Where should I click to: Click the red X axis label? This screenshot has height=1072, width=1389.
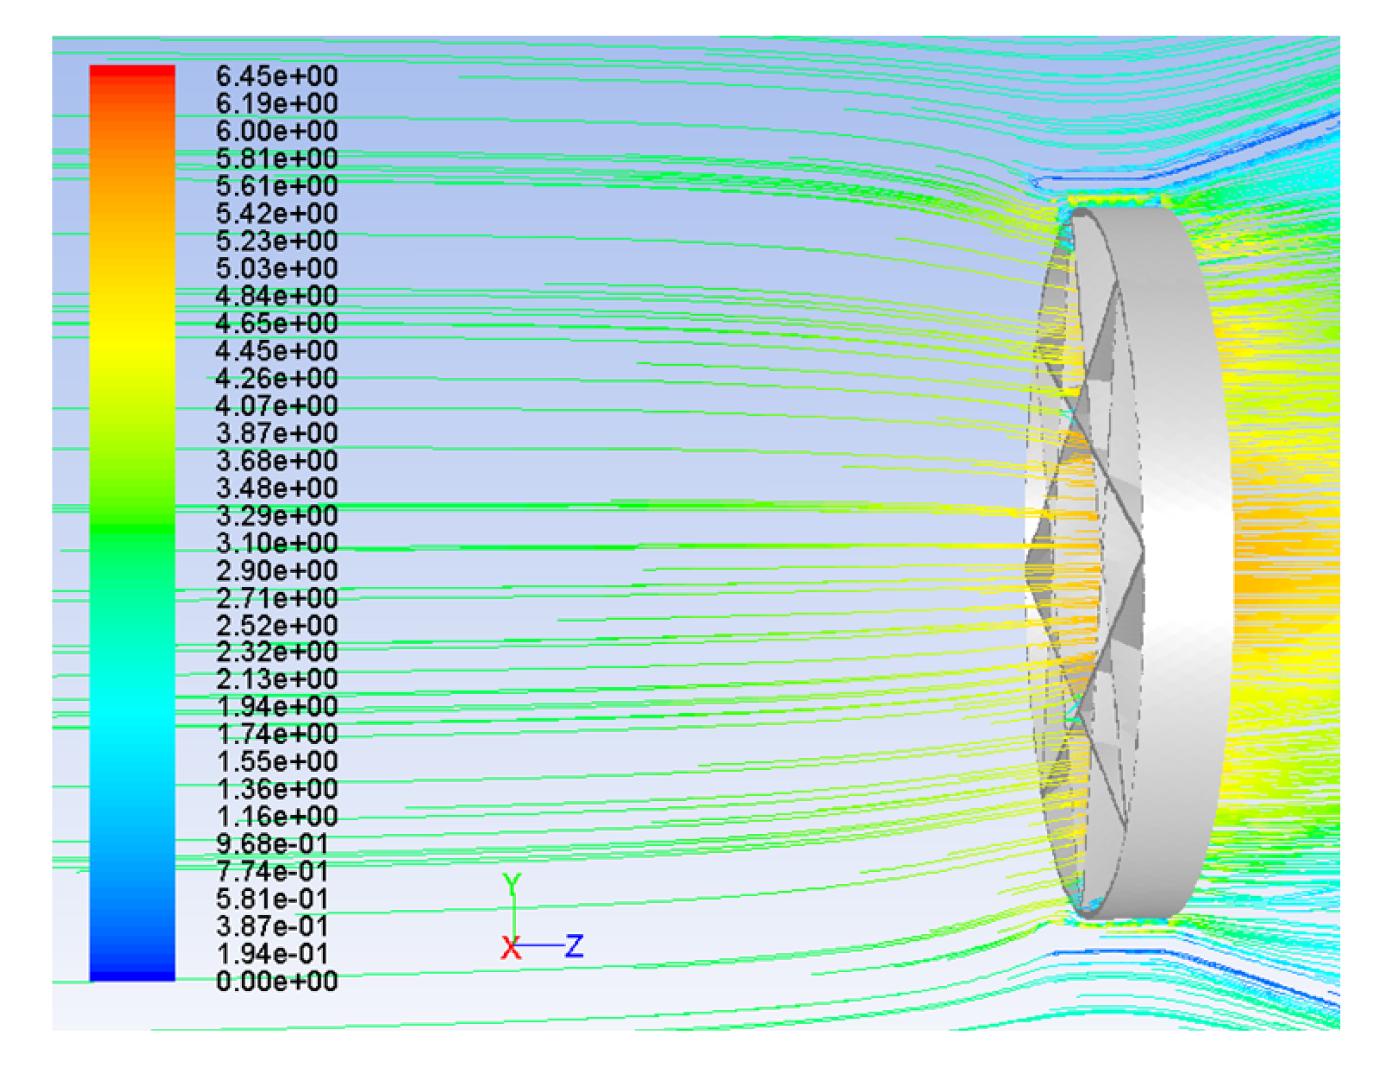[x=511, y=948]
